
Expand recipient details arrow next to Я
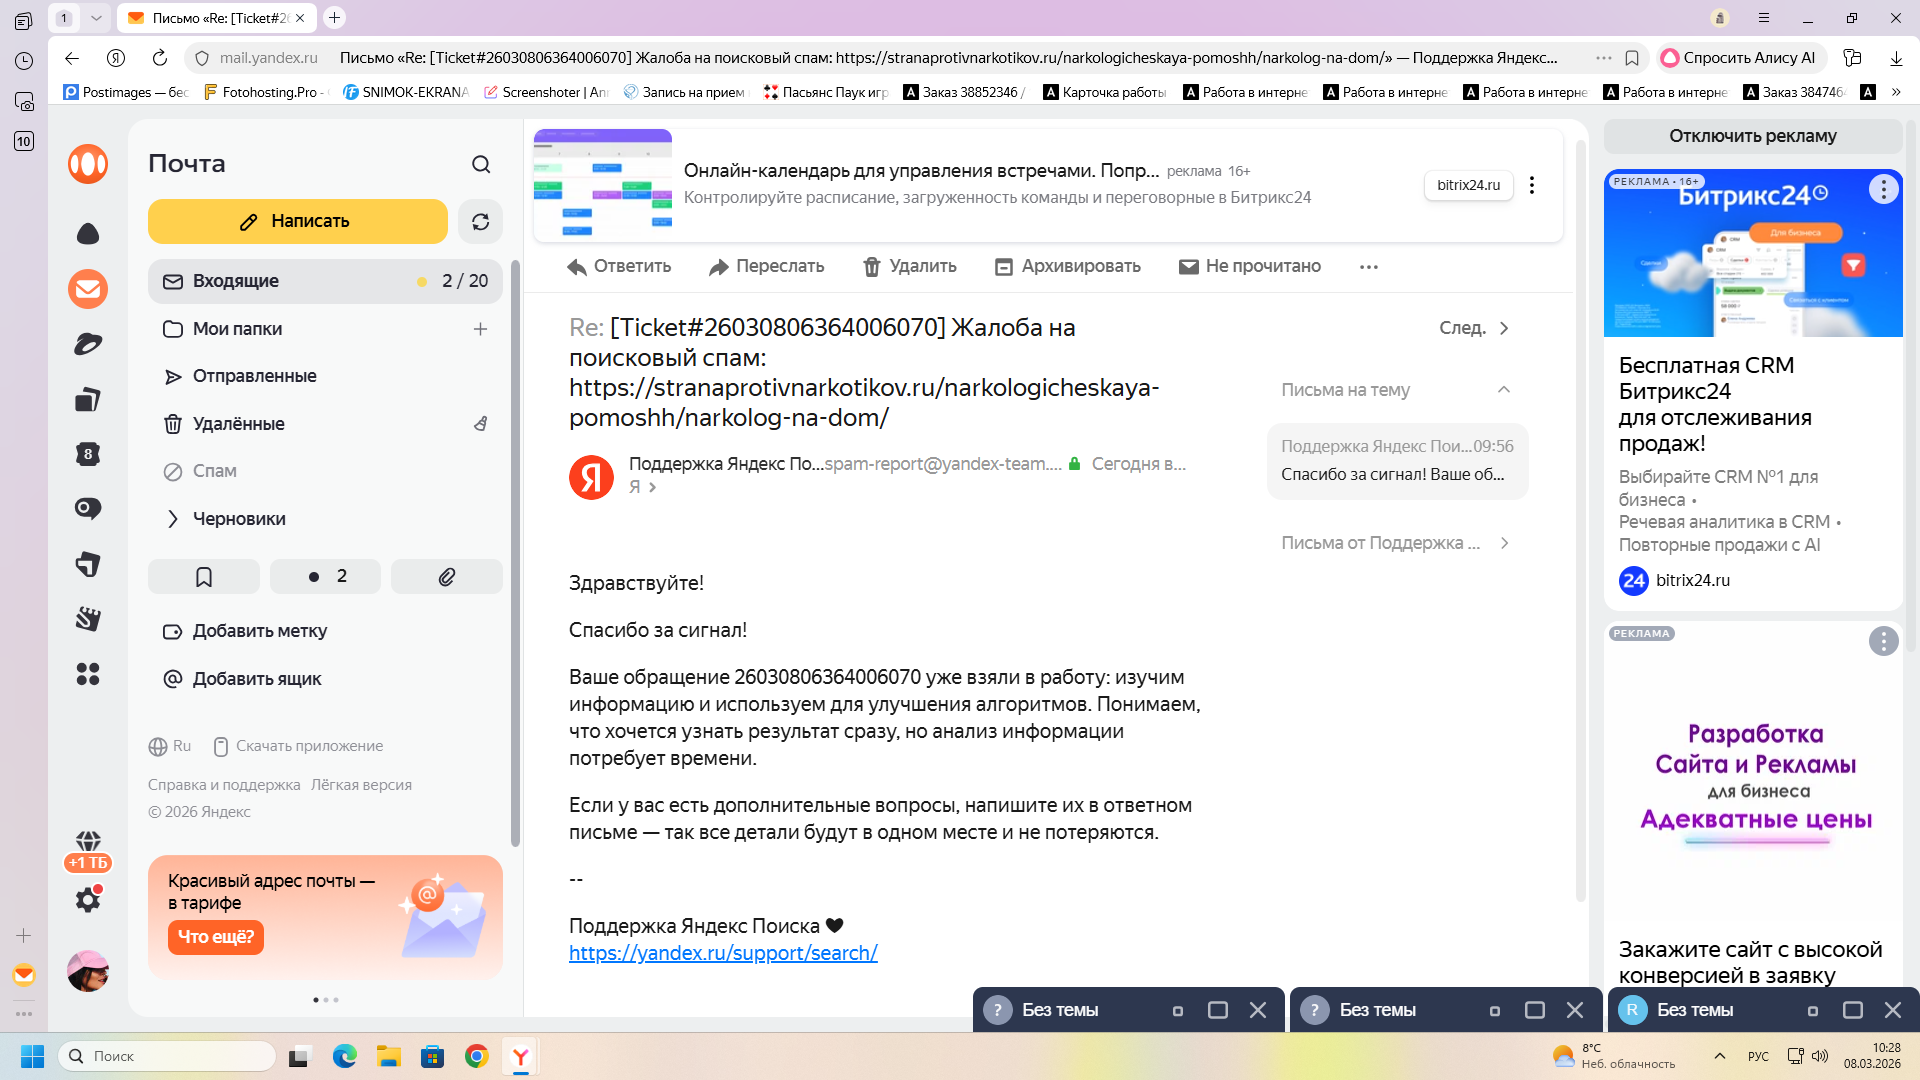[653, 488]
